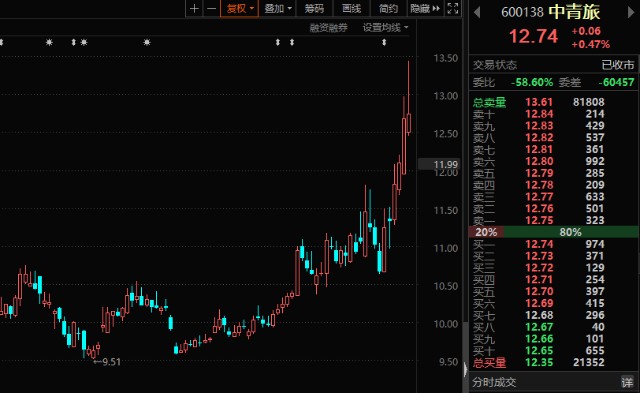Go to previous stock with left arrow

coord(477,12)
